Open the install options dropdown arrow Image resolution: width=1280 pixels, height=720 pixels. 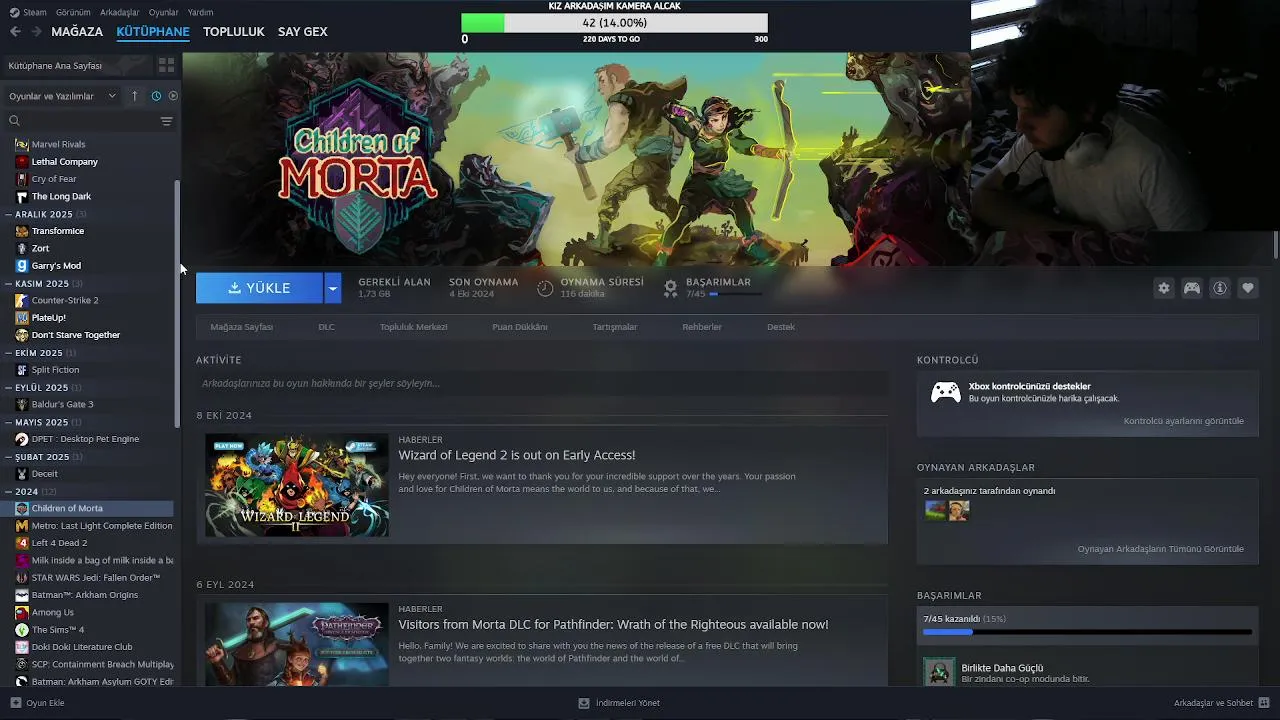pyautogui.click(x=332, y=288)
